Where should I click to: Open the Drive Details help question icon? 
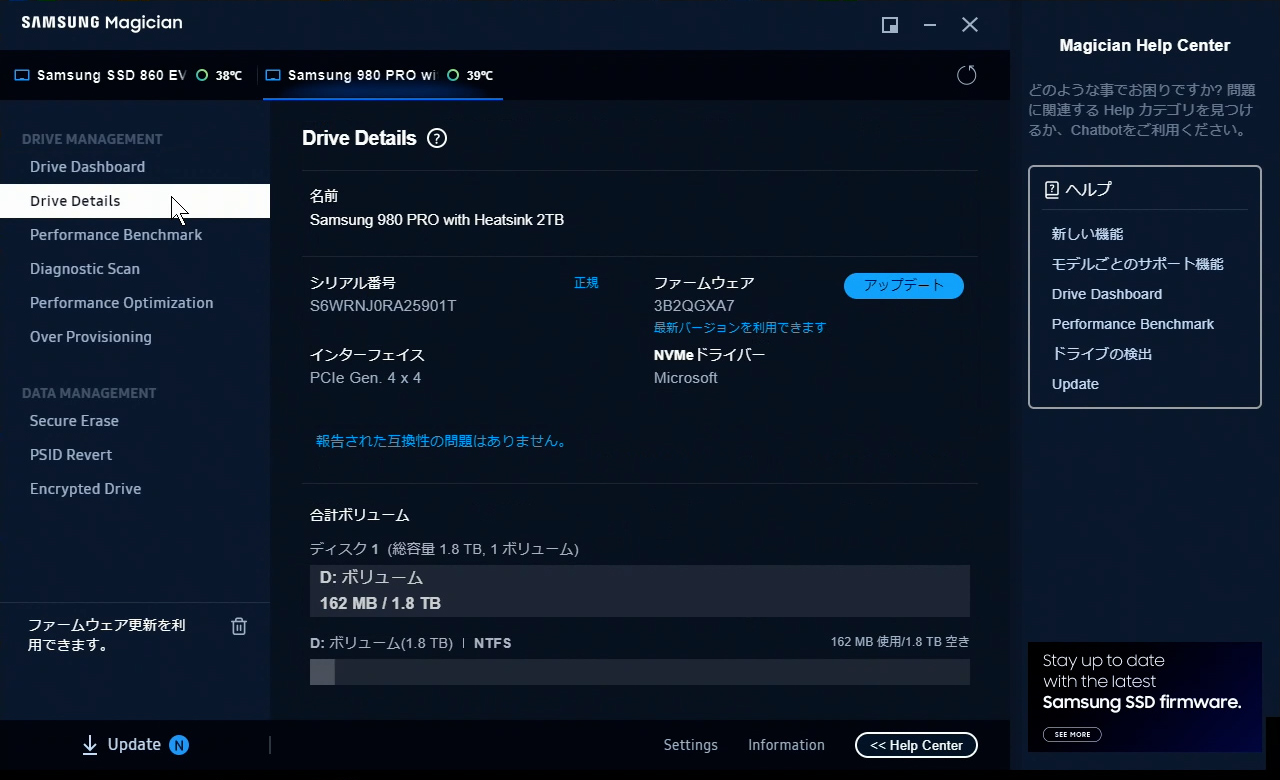coord(437,139)
